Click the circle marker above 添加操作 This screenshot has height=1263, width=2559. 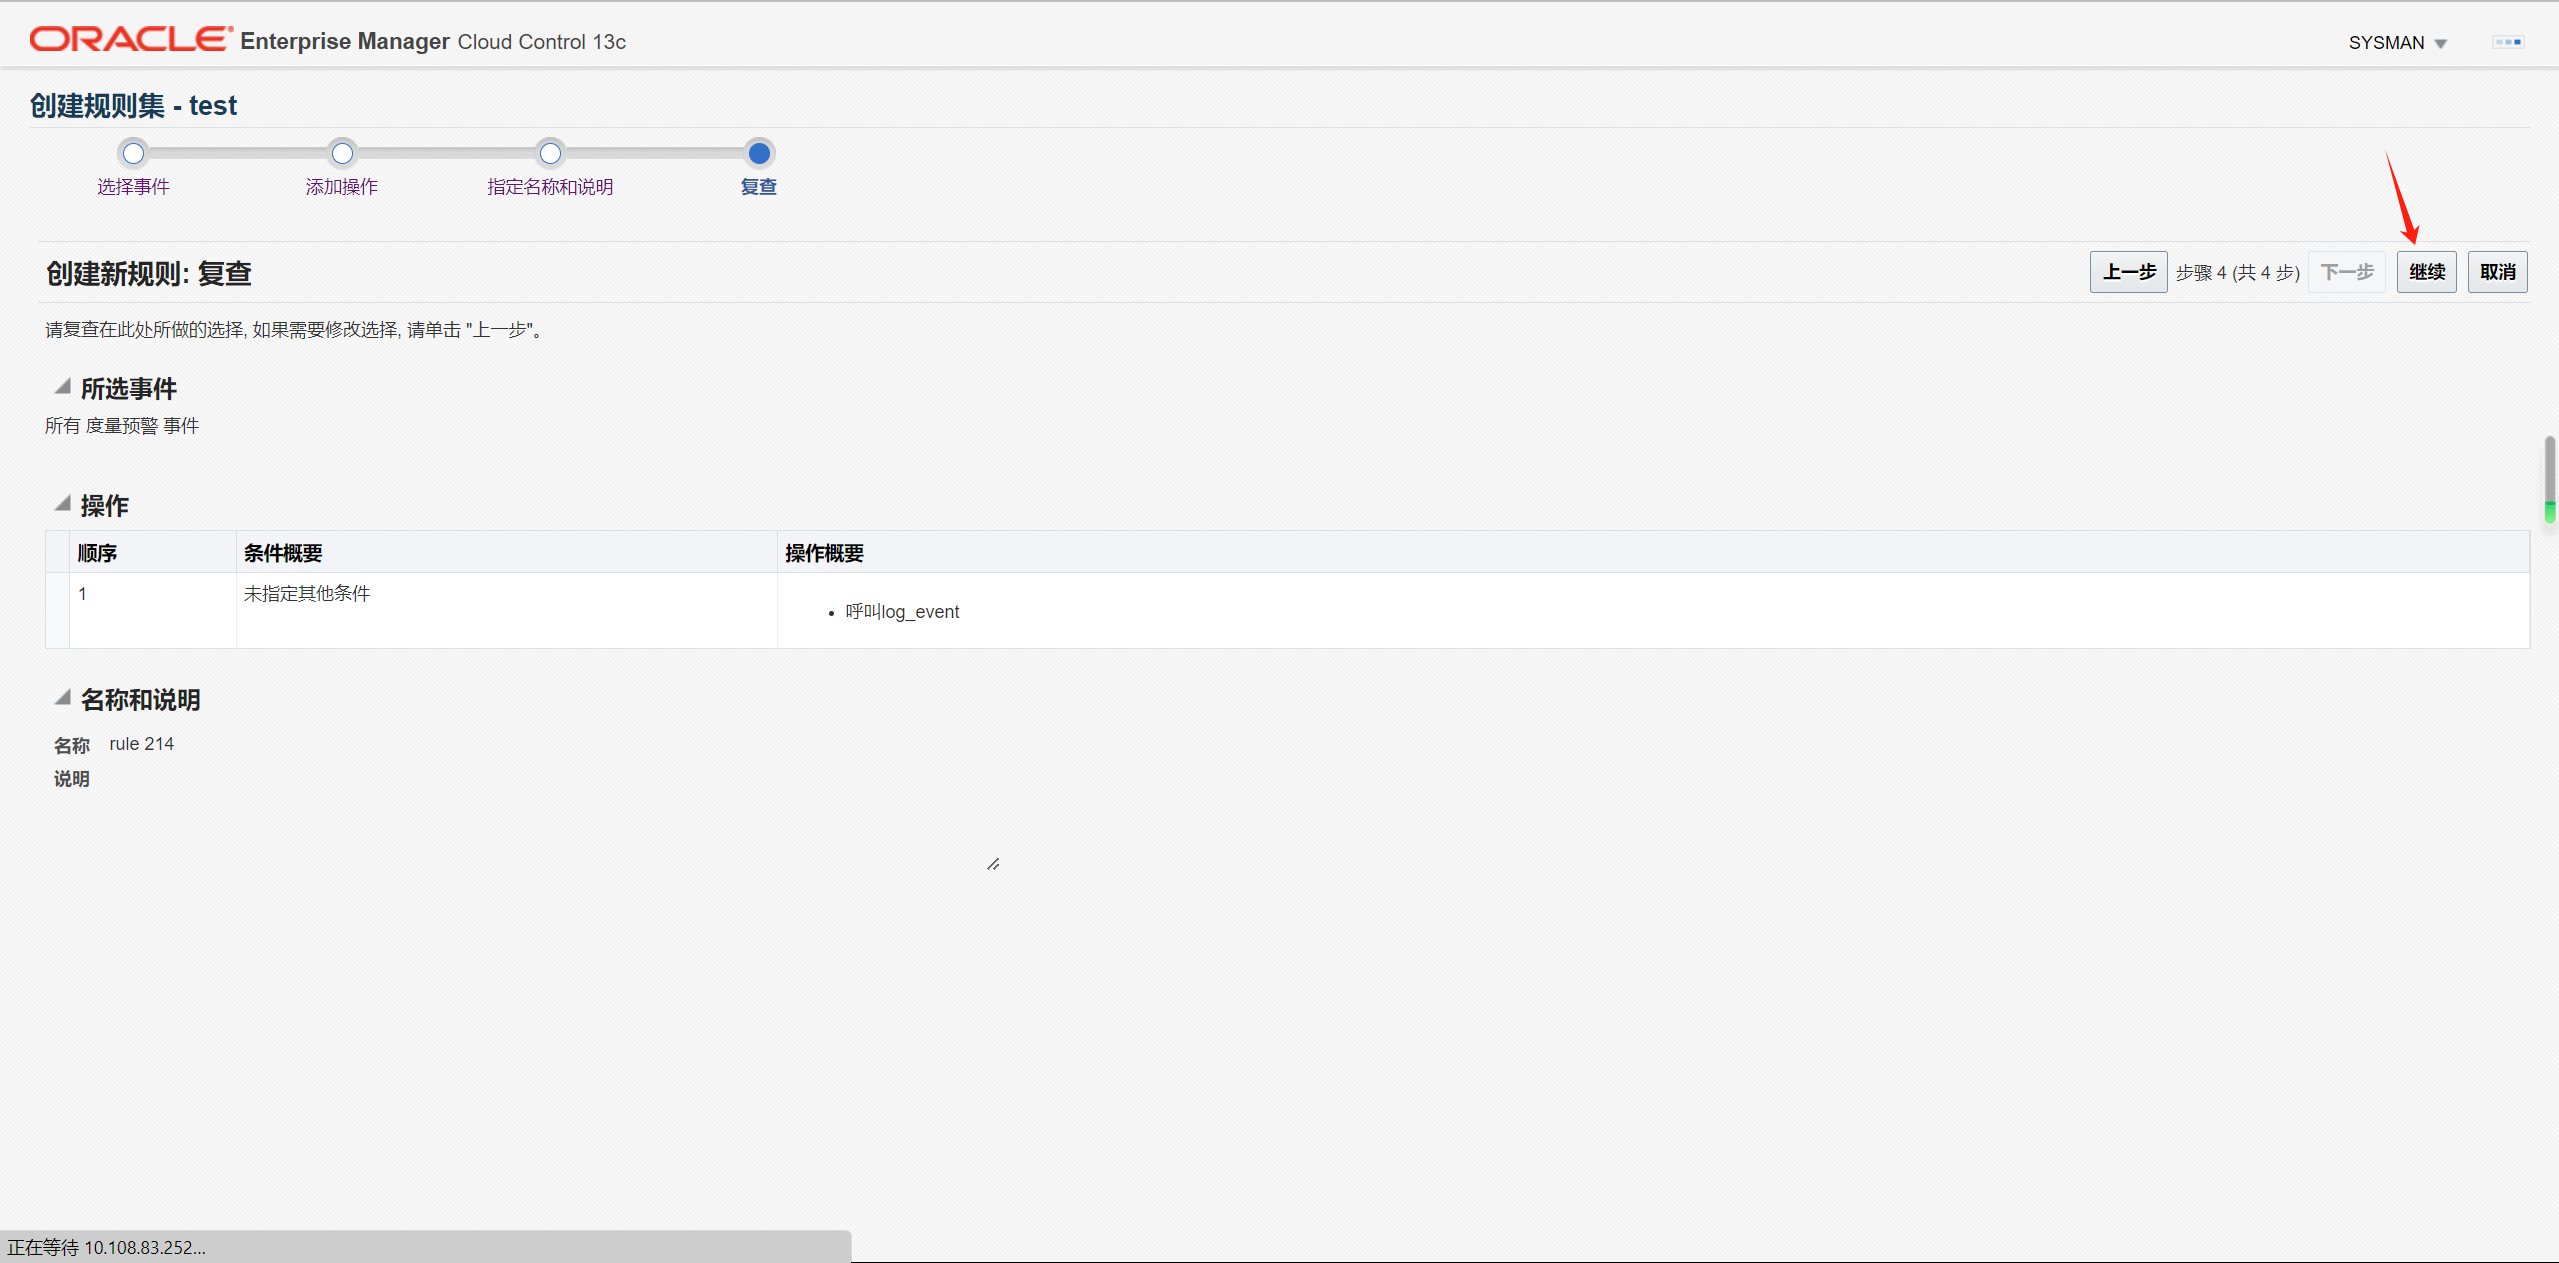(x=342, y=153)
